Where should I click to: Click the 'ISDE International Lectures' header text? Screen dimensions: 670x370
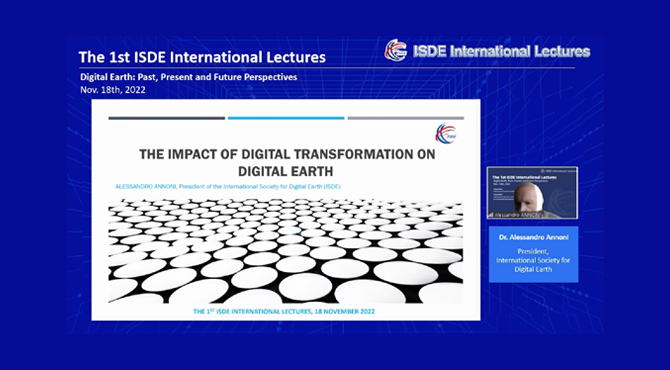pos(501,51)
